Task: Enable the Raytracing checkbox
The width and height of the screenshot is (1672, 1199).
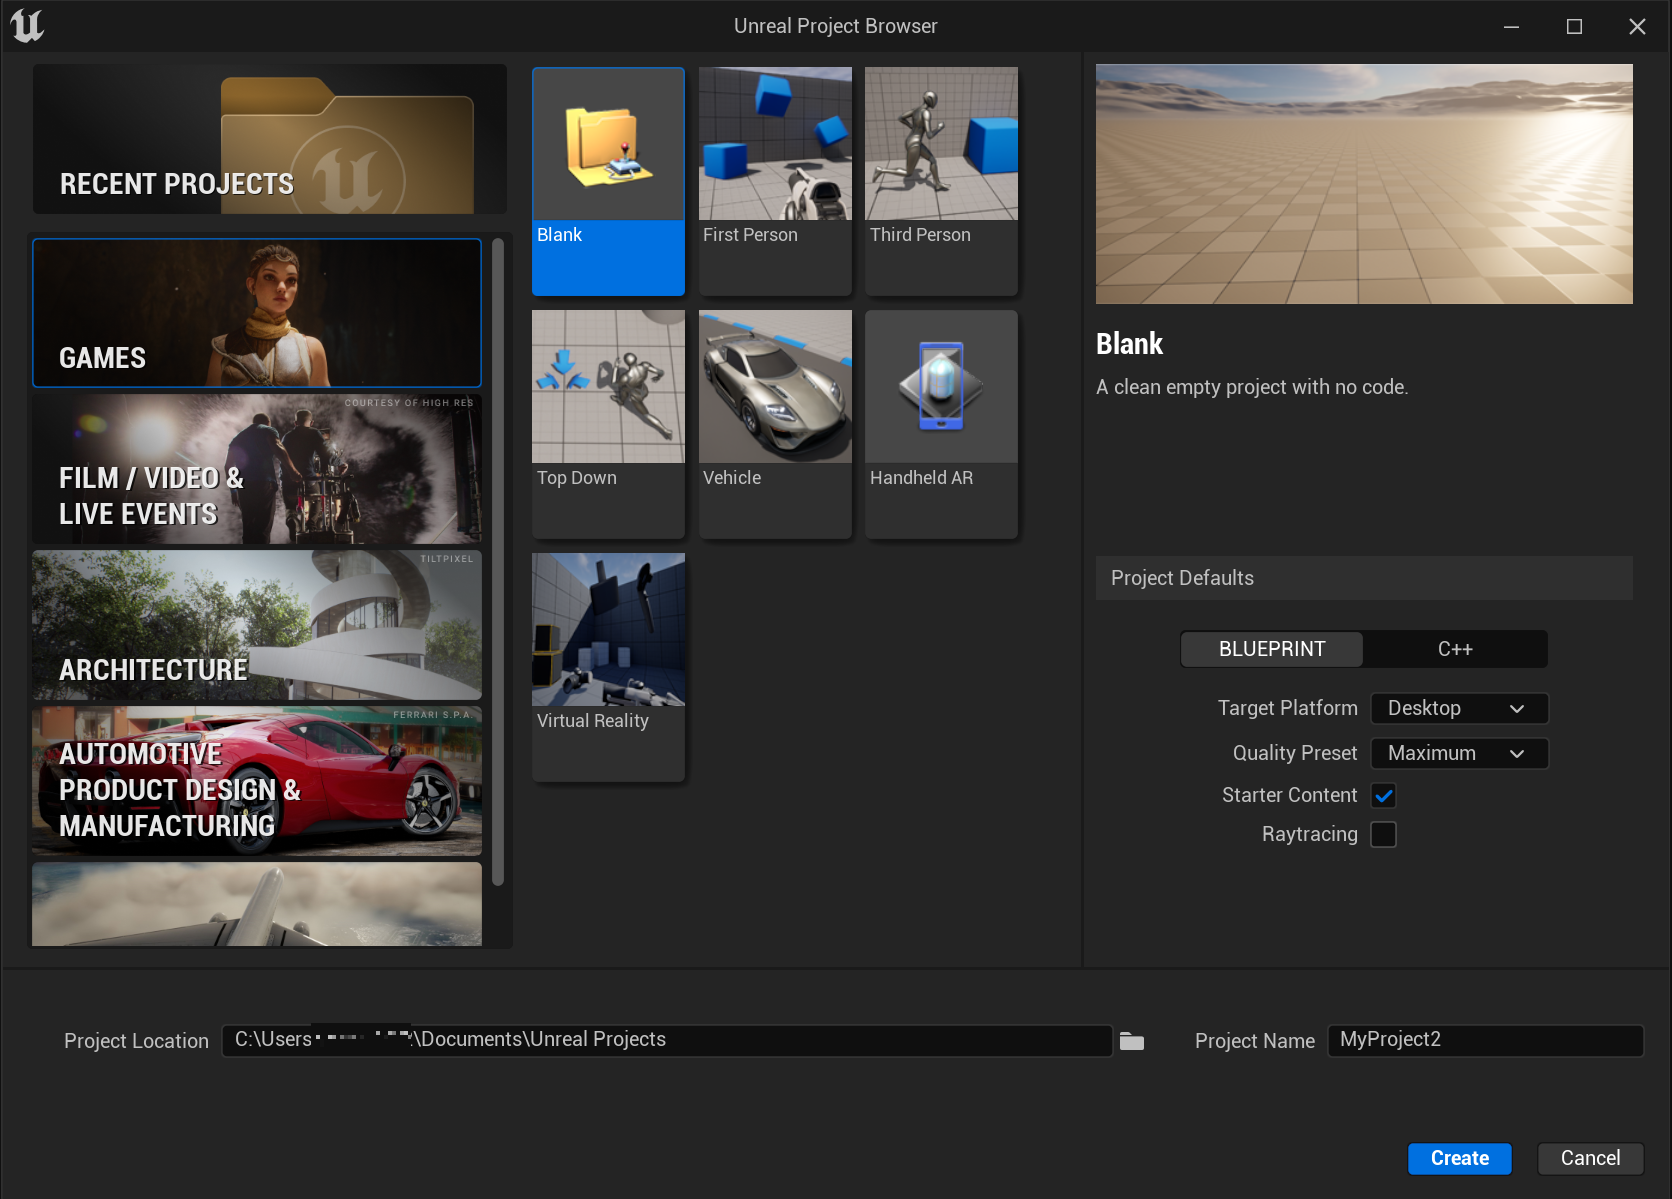Action: (1384, 834)
